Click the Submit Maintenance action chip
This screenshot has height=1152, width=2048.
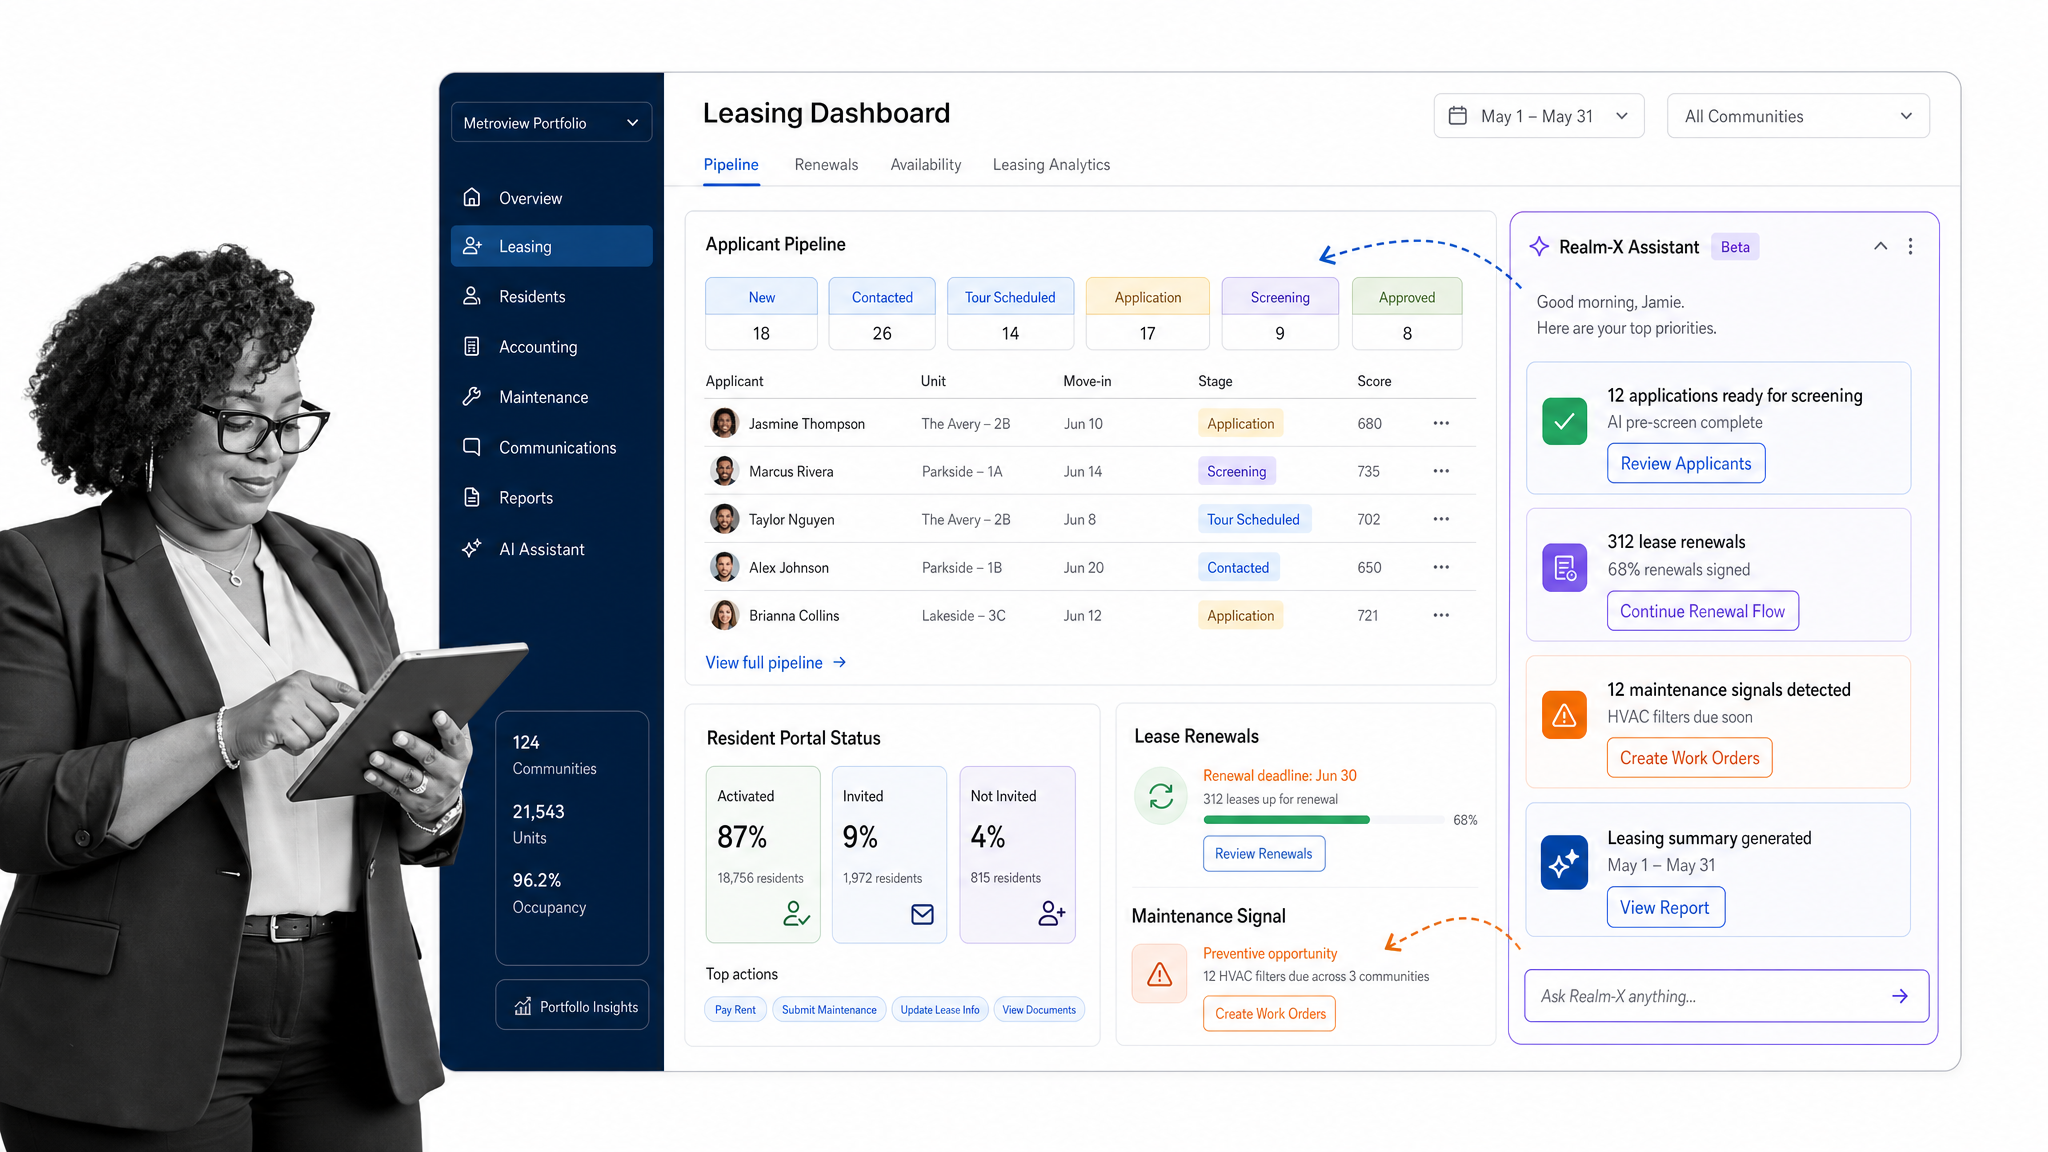pos(829,1010)
